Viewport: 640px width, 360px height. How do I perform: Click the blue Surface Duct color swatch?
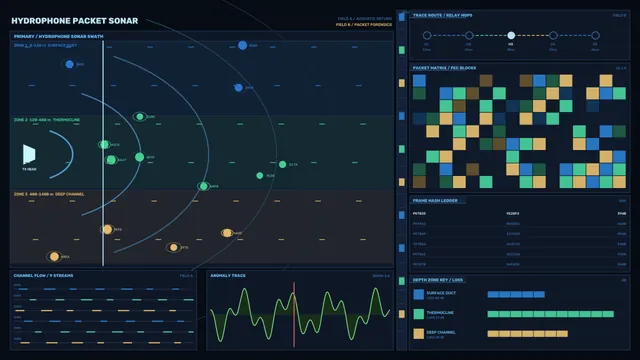point(418,294)
